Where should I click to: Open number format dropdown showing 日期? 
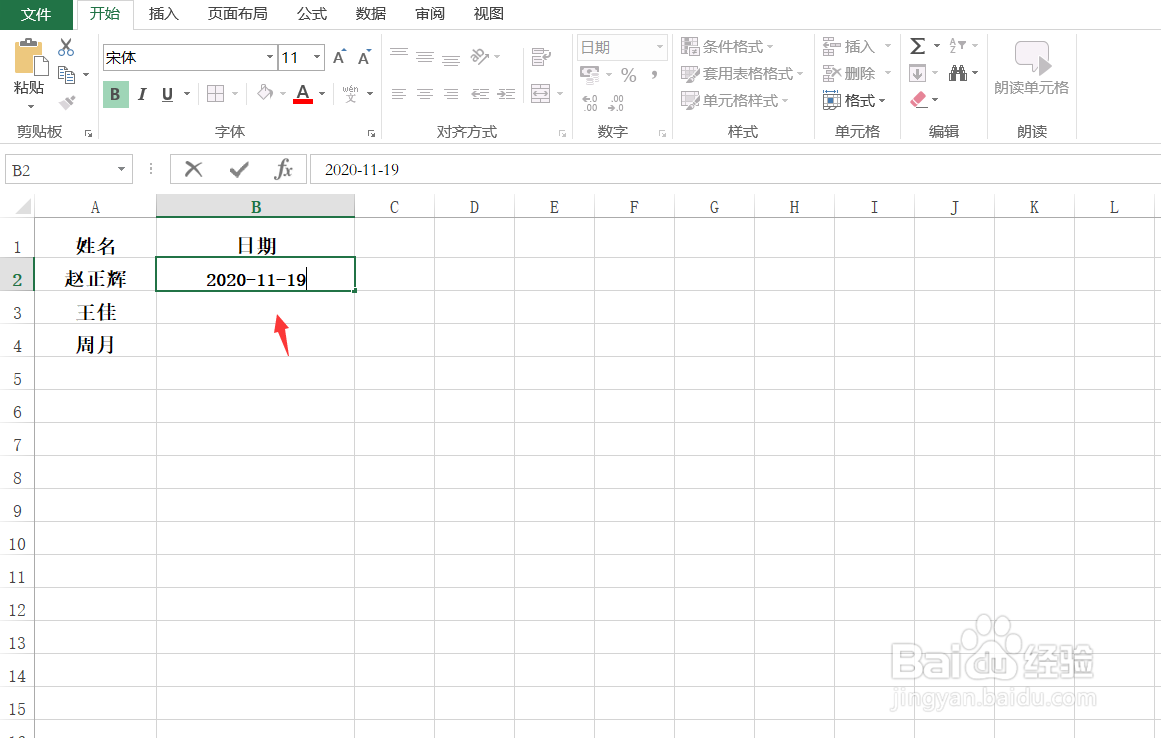click(622, 47)
